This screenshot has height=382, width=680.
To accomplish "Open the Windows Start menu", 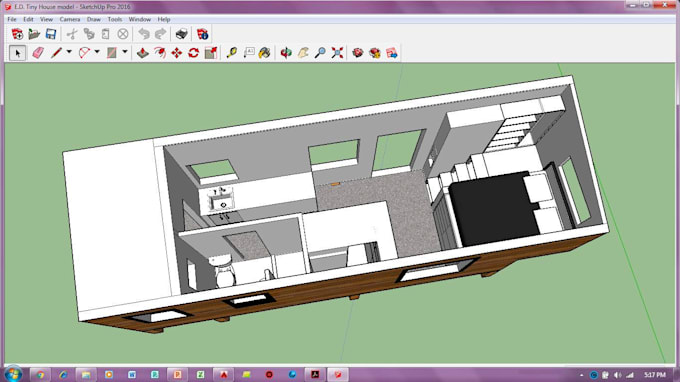I will click(13, 374).
